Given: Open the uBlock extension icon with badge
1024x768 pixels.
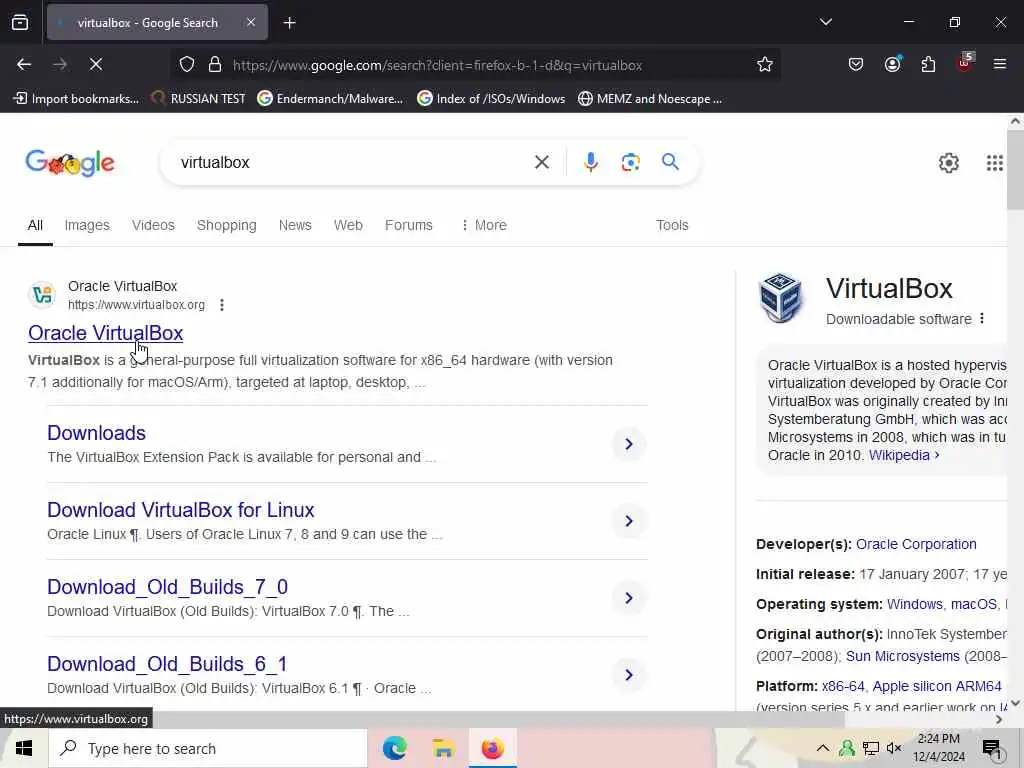Looking at the screenshot, I should (965, 63).
